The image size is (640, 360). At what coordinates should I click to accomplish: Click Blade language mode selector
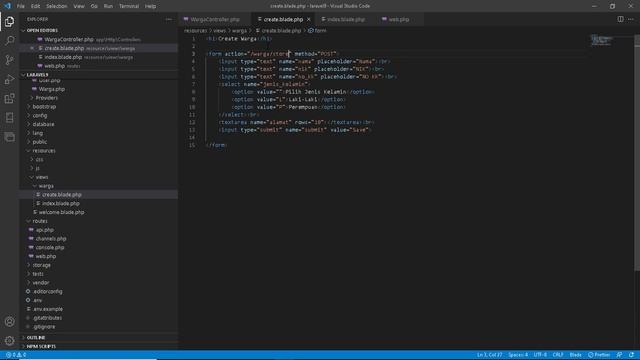pyautogui.click(x=575, y=355)
